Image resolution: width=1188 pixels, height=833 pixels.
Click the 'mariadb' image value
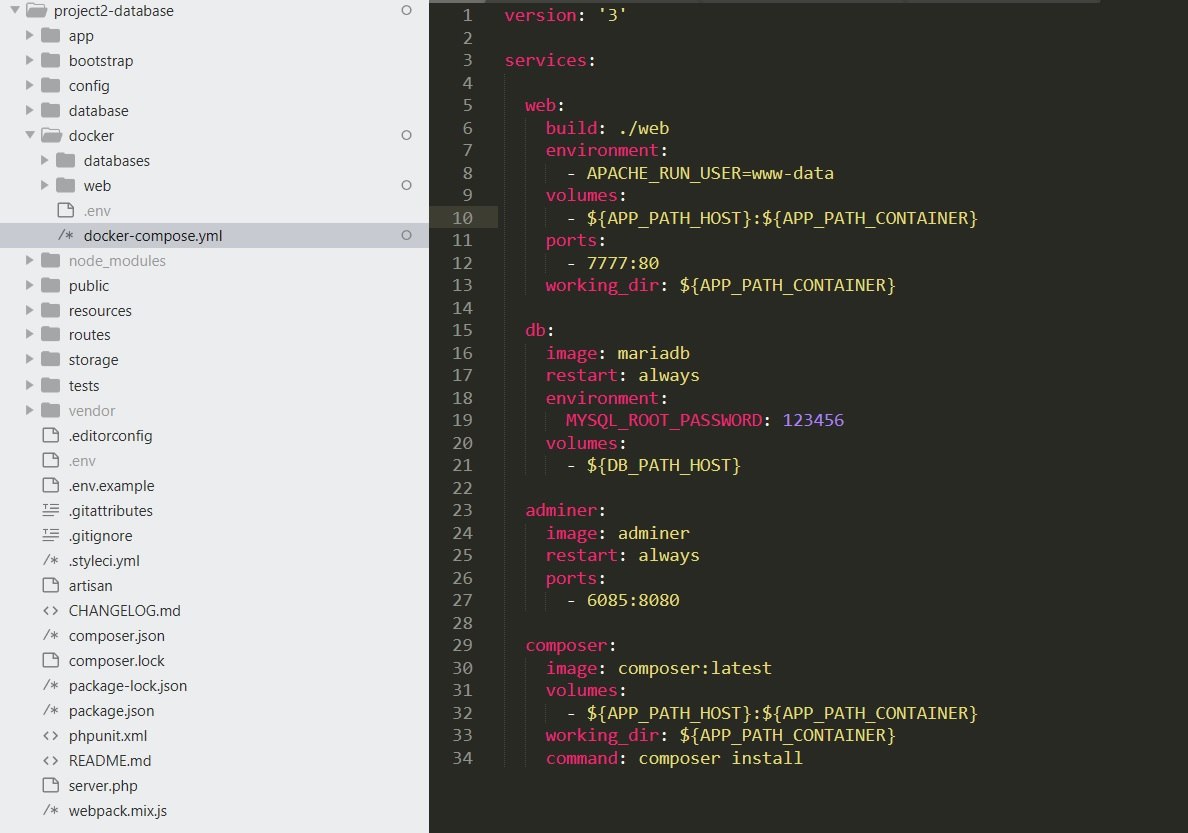[x=653, y=353]
